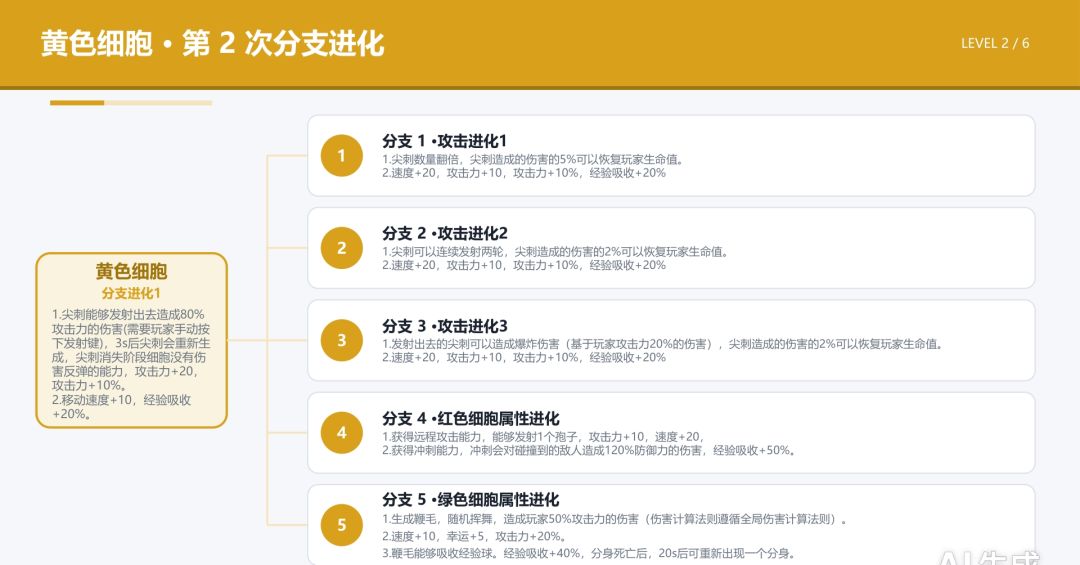Click the node card description about 尖刺能够发射
The width and height of the screenshot is (1080, 565).
tap(131, 364)
